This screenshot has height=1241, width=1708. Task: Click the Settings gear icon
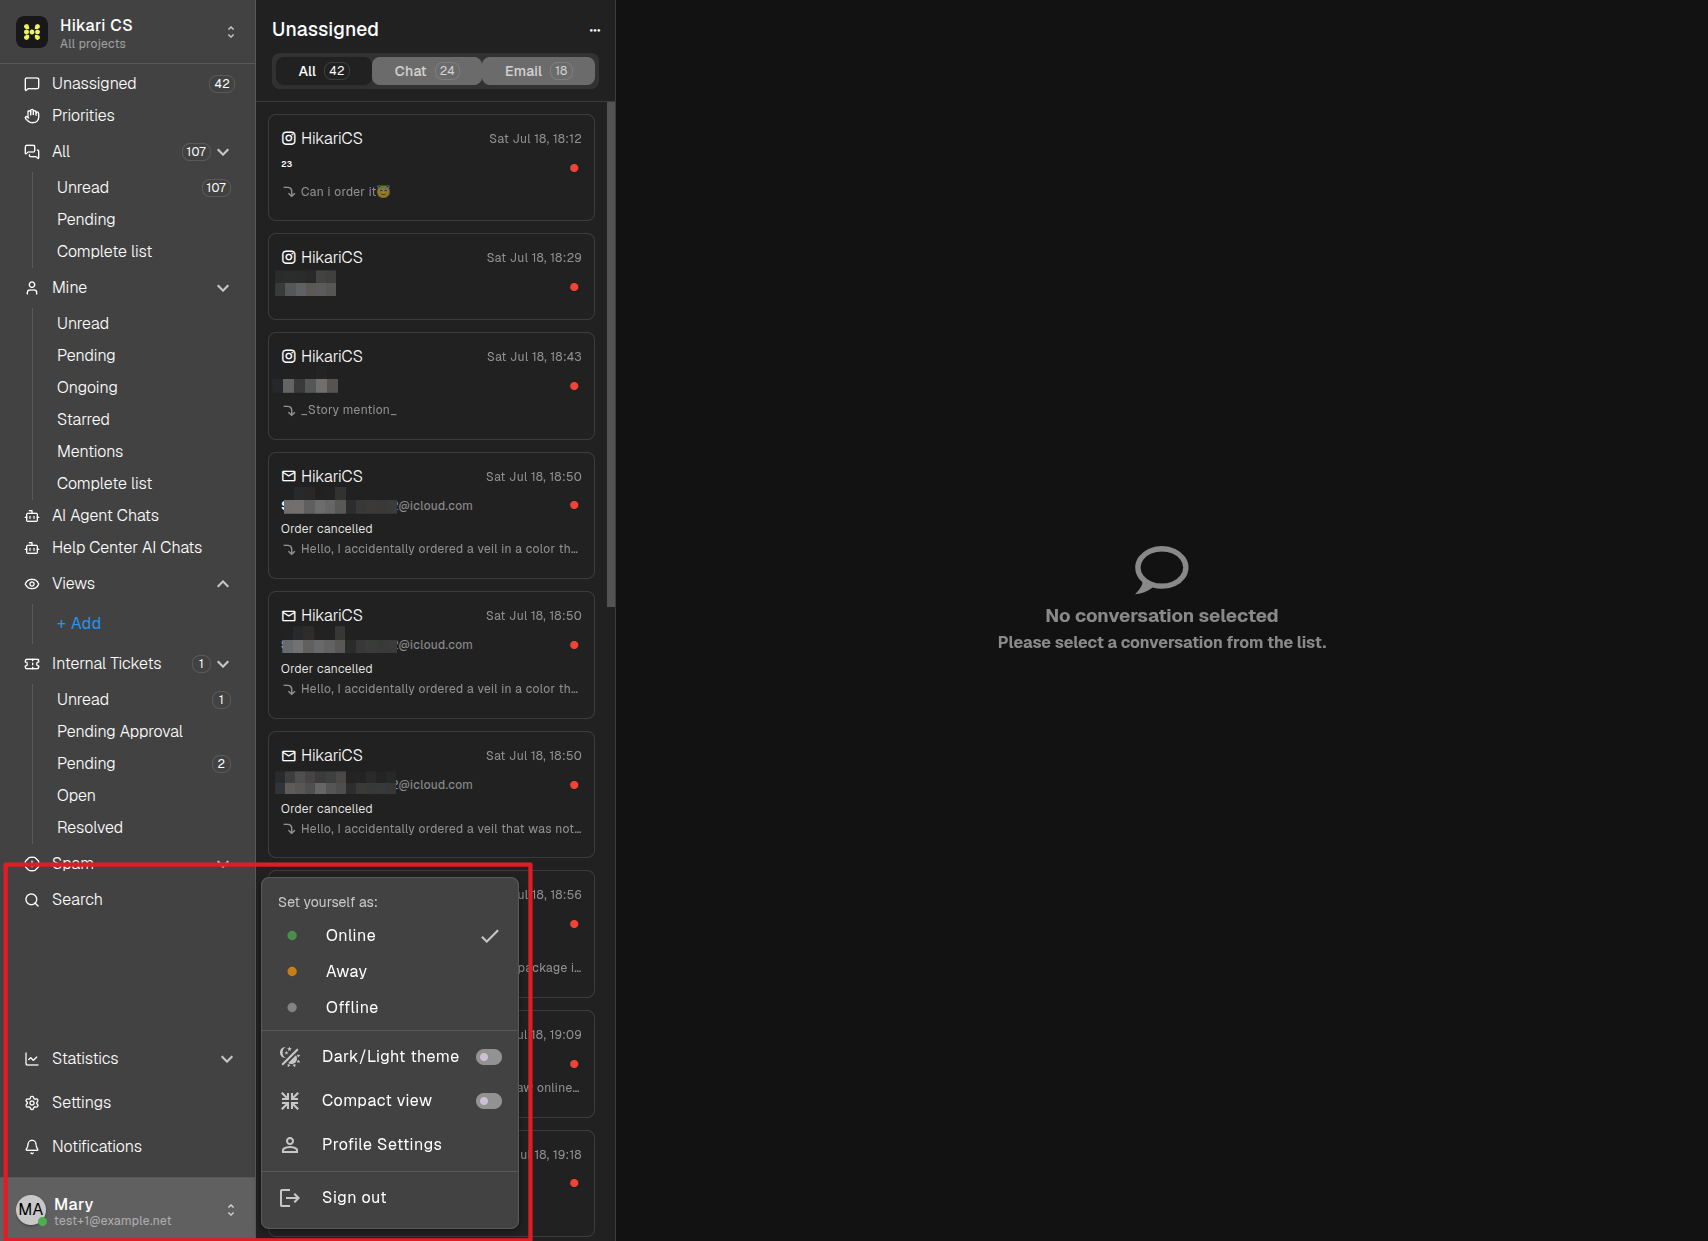point(32,1103)
